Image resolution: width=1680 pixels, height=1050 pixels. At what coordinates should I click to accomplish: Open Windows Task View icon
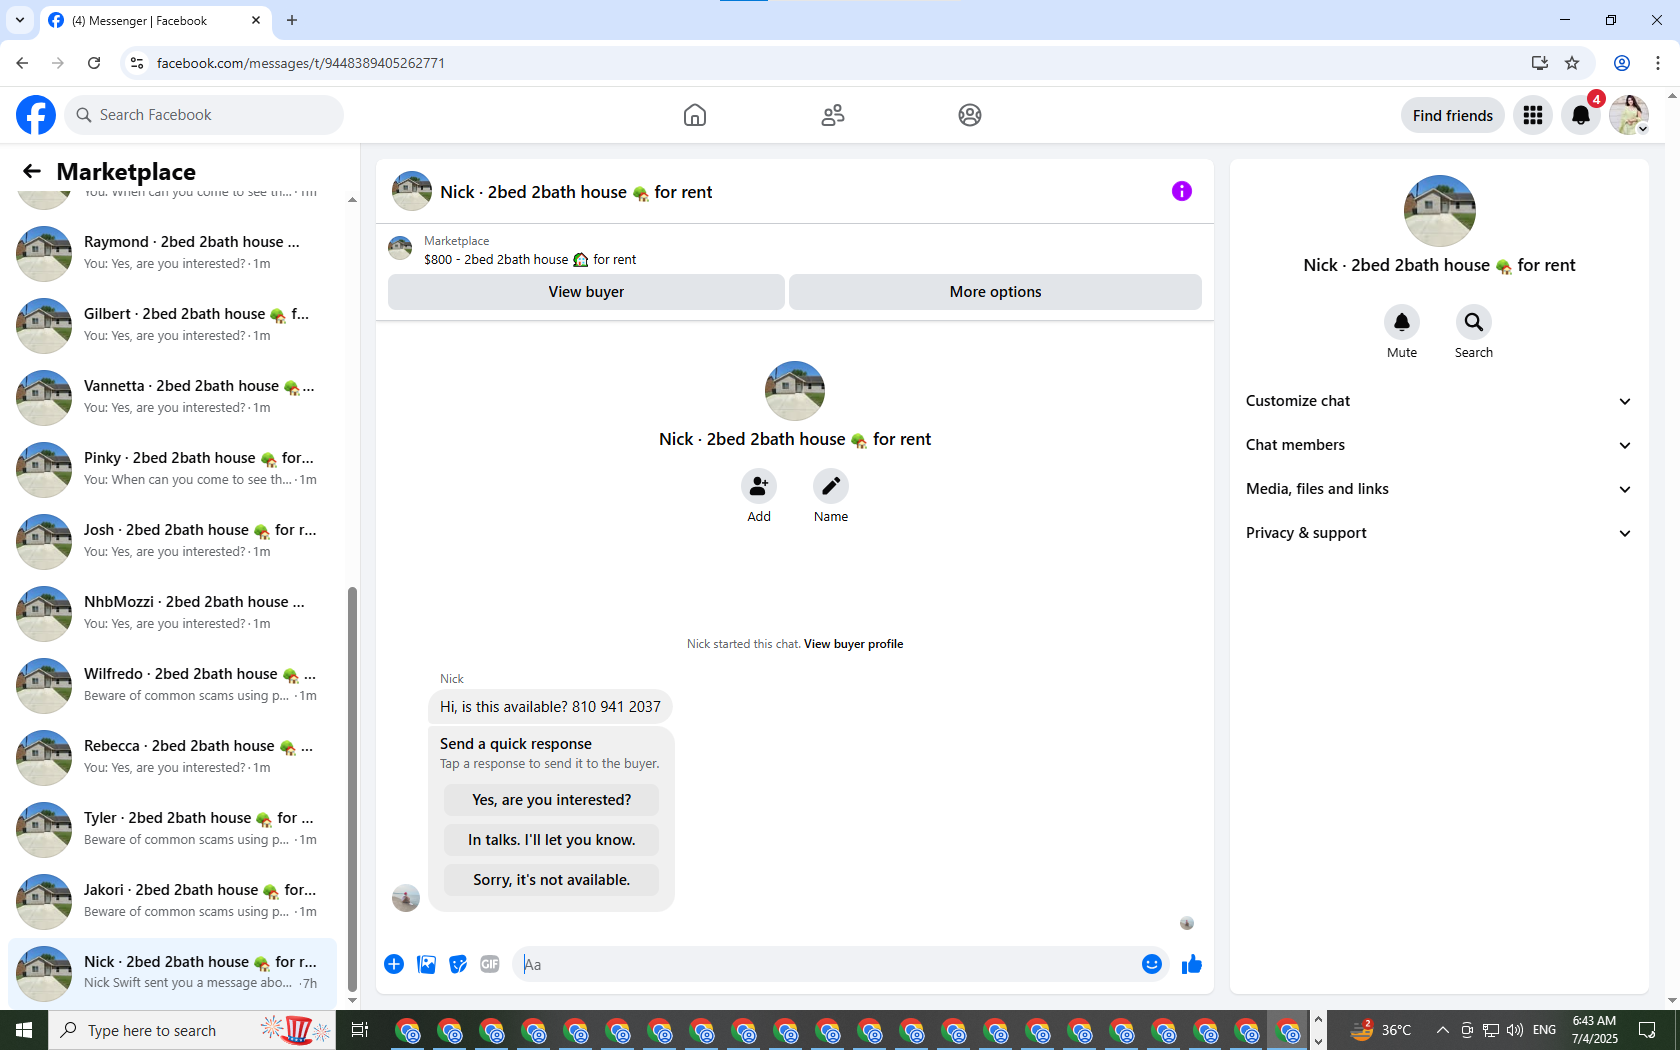tap(360, 1030)
